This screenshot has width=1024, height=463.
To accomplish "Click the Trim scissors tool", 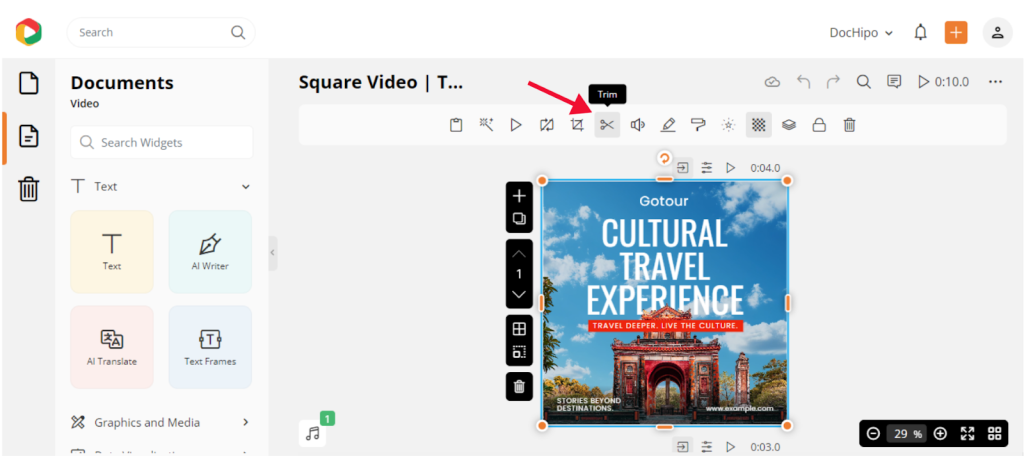I will (607, 125).
